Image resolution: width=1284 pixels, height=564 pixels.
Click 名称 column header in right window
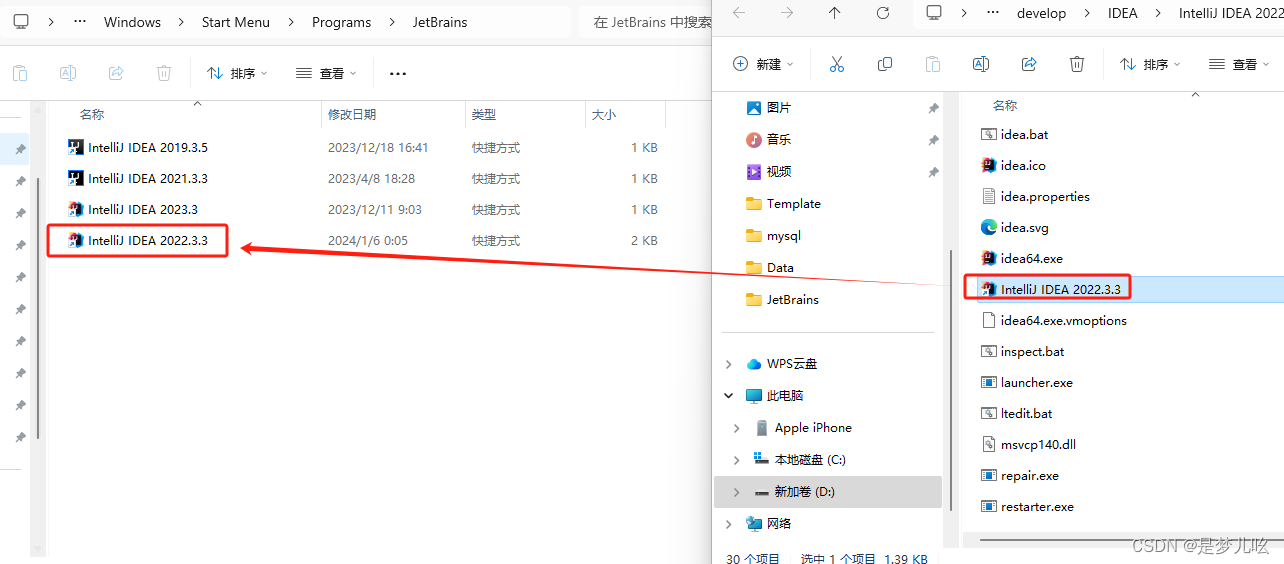[1005, 105]
